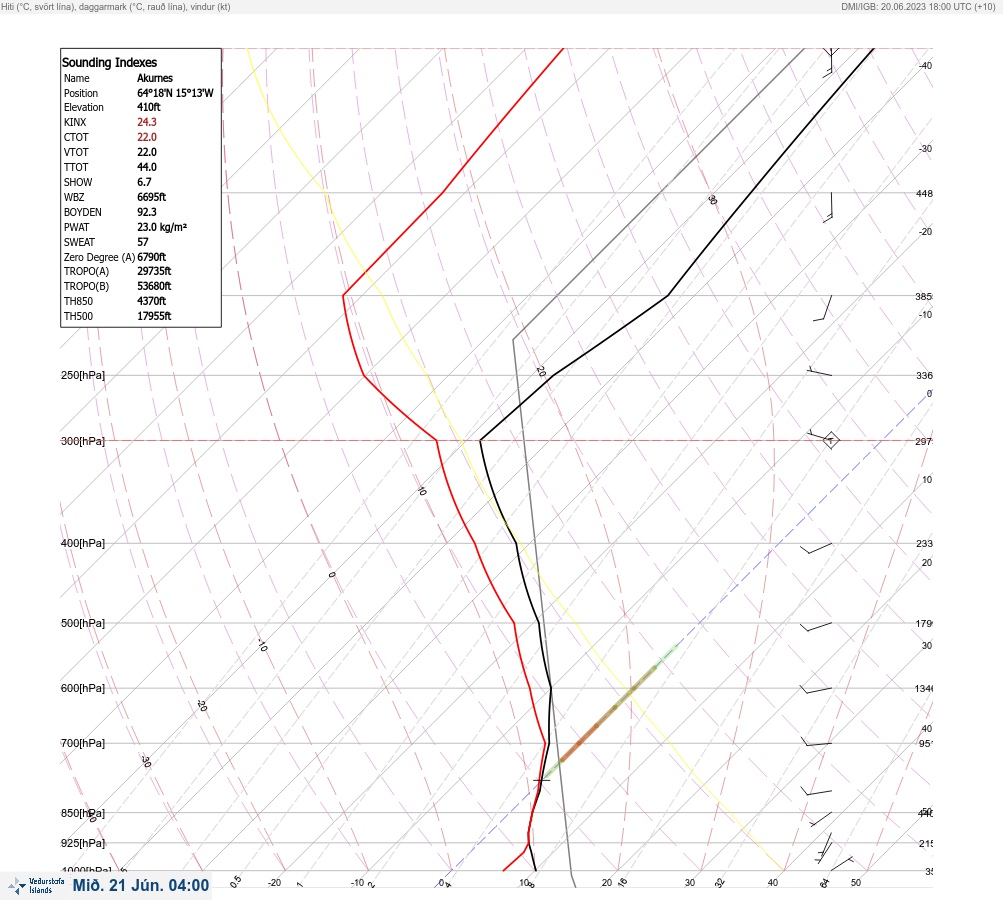Click the Vedurstofa Islands logo

point(36,886)
